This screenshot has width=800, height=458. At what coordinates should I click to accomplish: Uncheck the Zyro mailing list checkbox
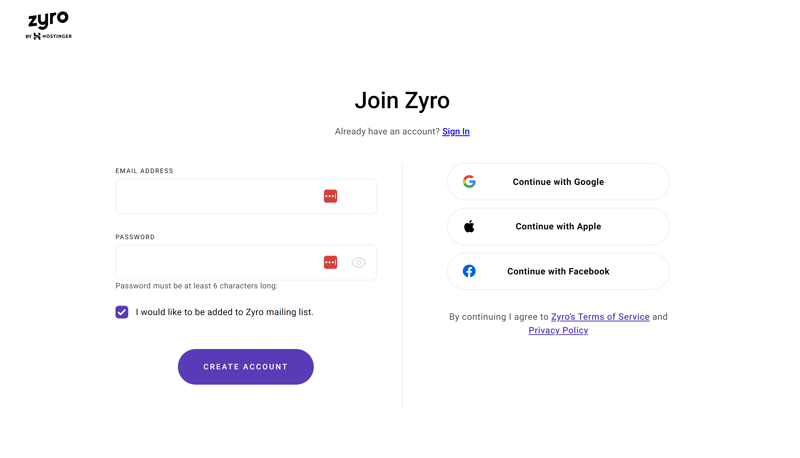click(121, 312)
